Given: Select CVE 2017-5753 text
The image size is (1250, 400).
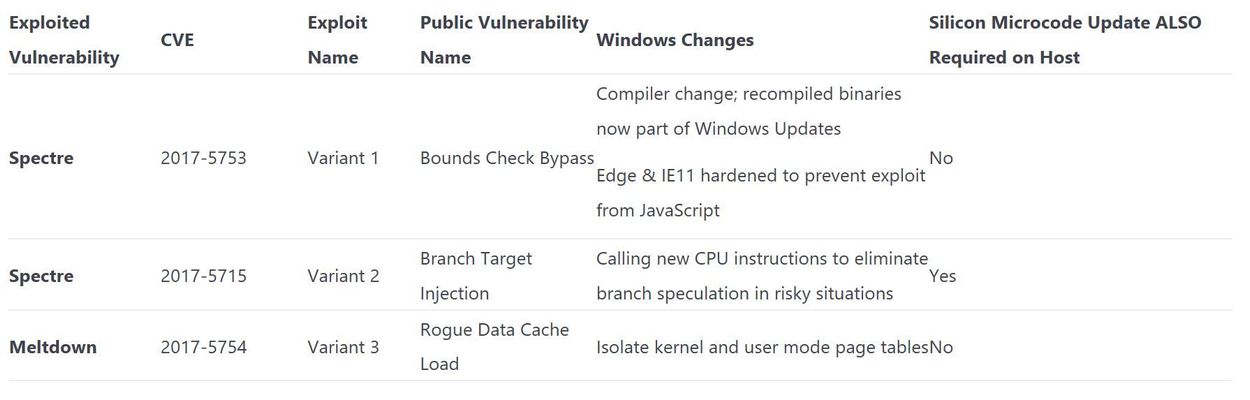Looking at the screenshot, I should (x=203, y=158).
